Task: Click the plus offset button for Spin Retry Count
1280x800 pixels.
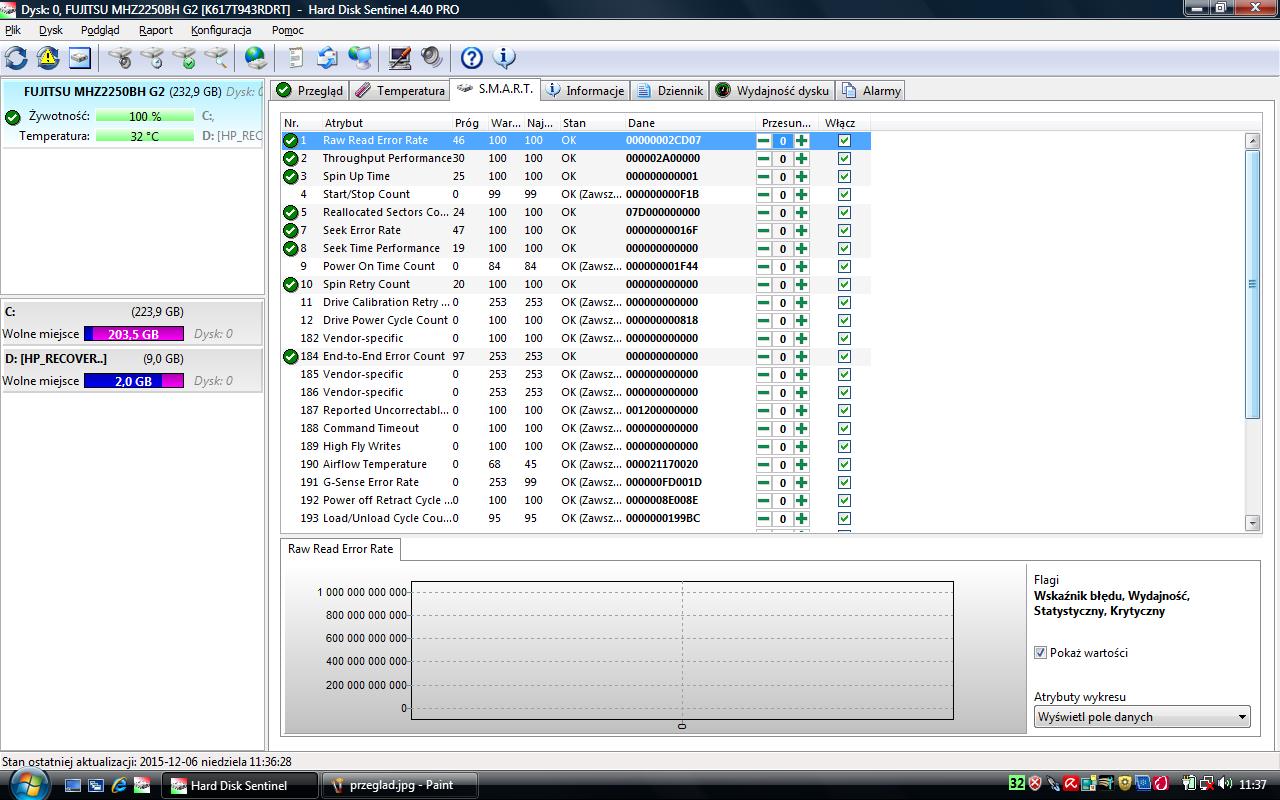Action: click(802, 285)
